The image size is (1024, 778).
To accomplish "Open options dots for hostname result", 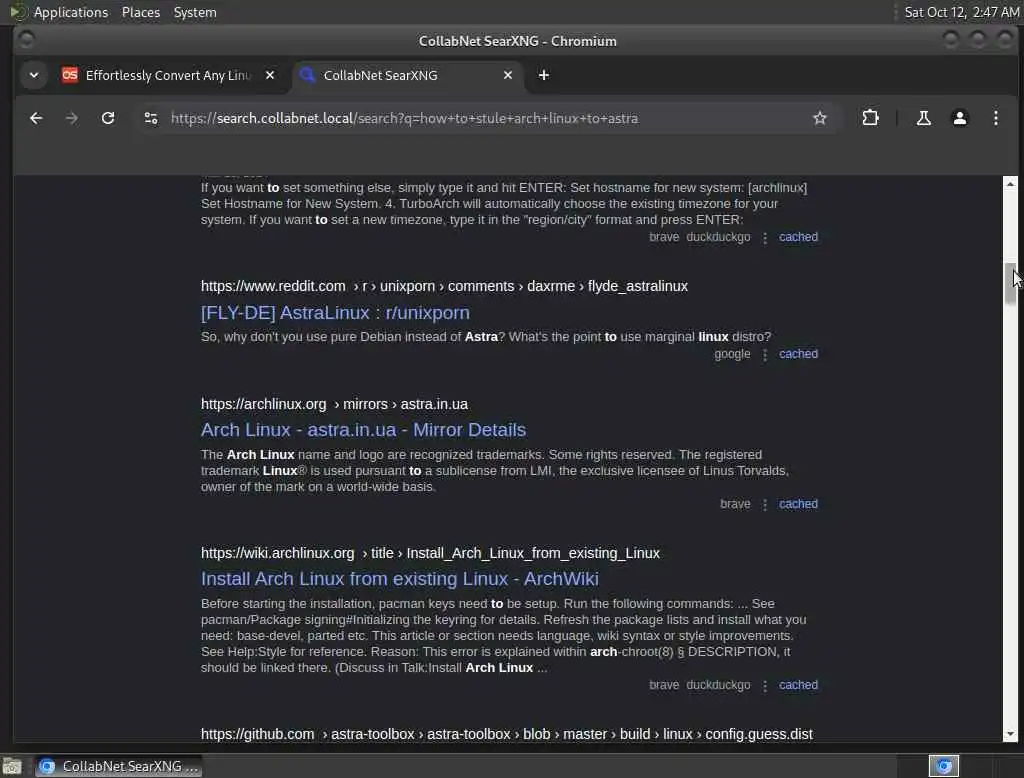I will click(765, 238).
